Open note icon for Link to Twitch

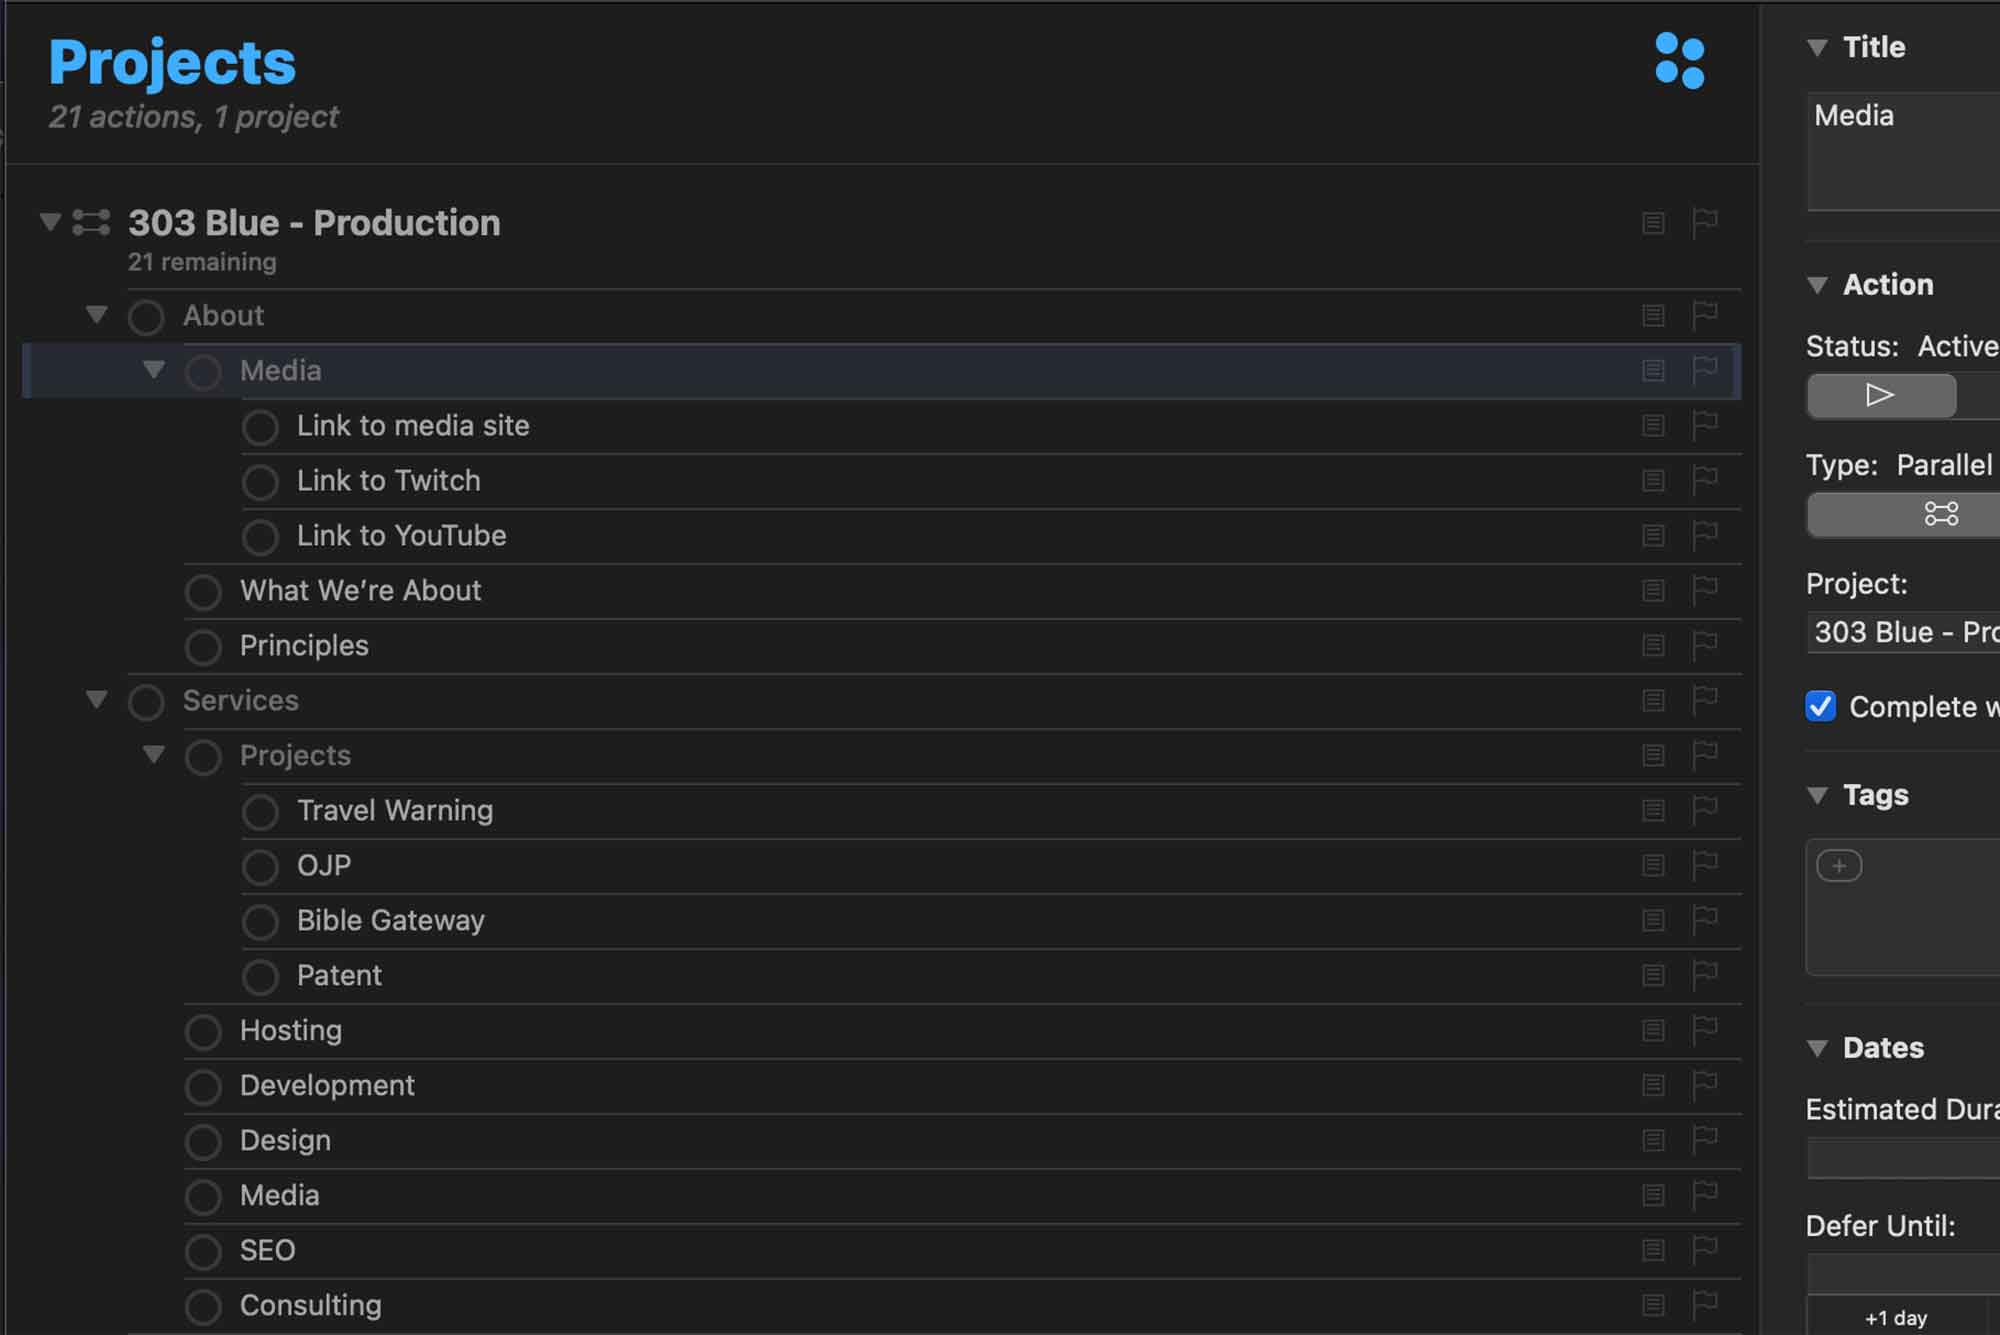tap(1653, 481)
